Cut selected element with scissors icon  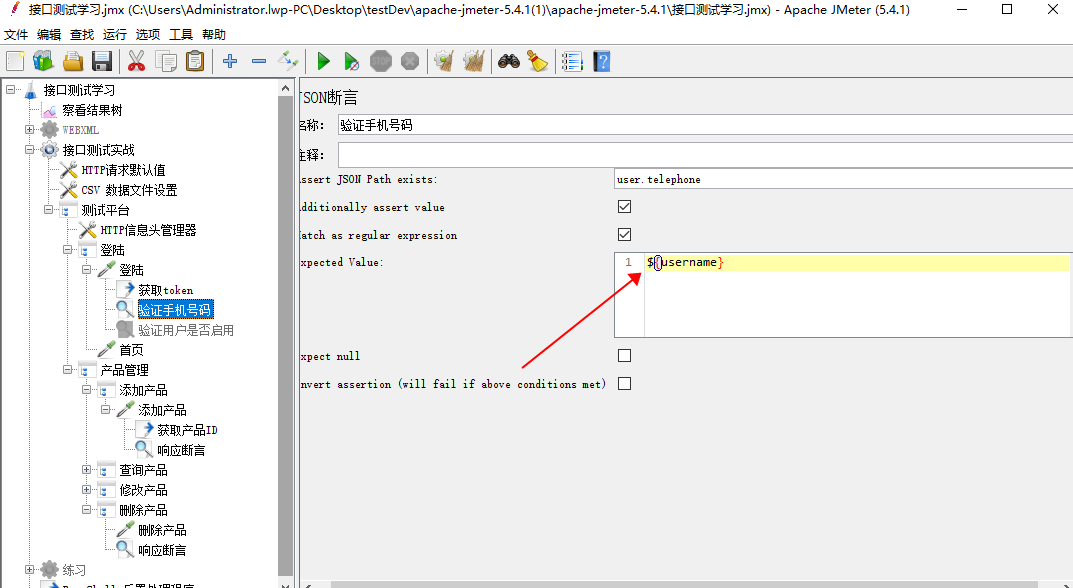(136, 62)
